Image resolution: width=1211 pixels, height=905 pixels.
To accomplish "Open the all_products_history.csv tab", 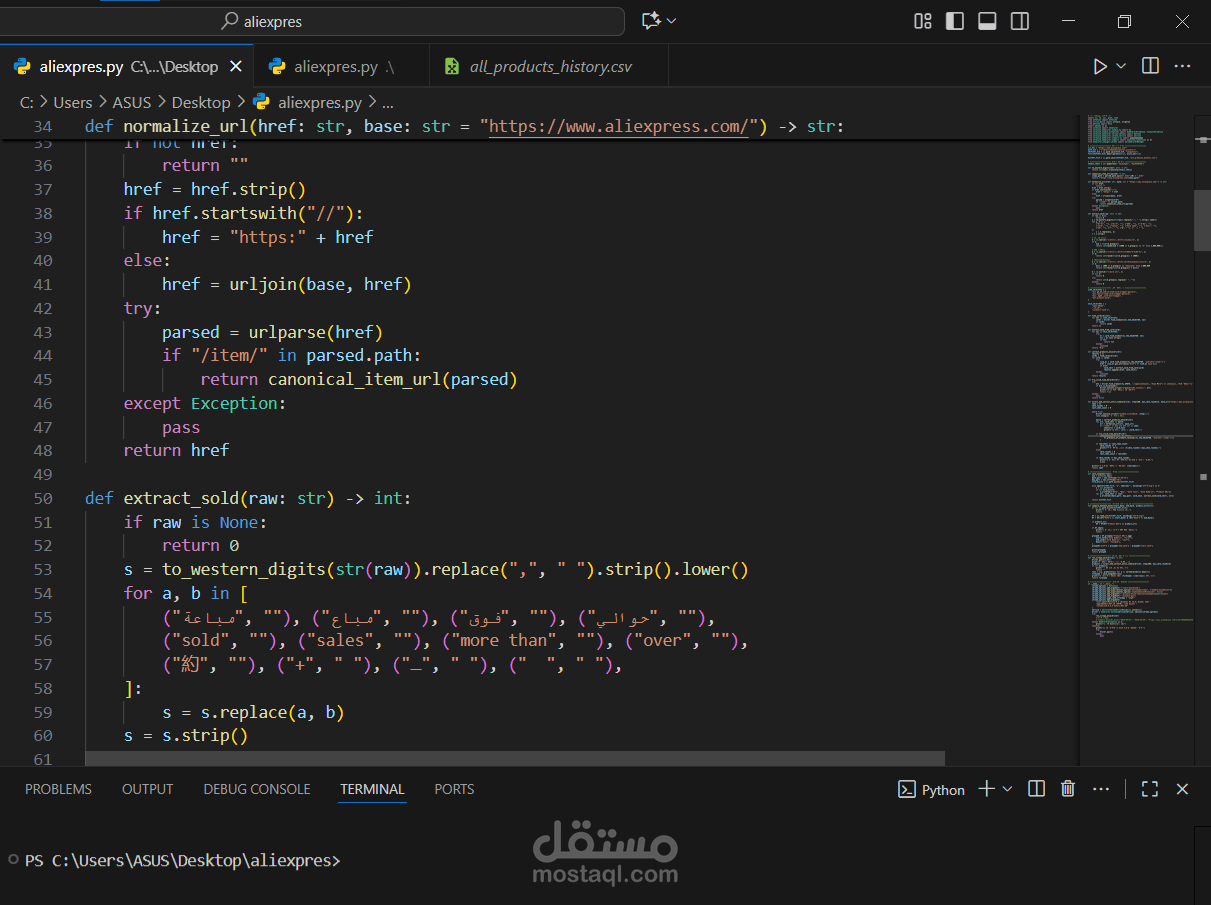I will click(x=549, y=67).
